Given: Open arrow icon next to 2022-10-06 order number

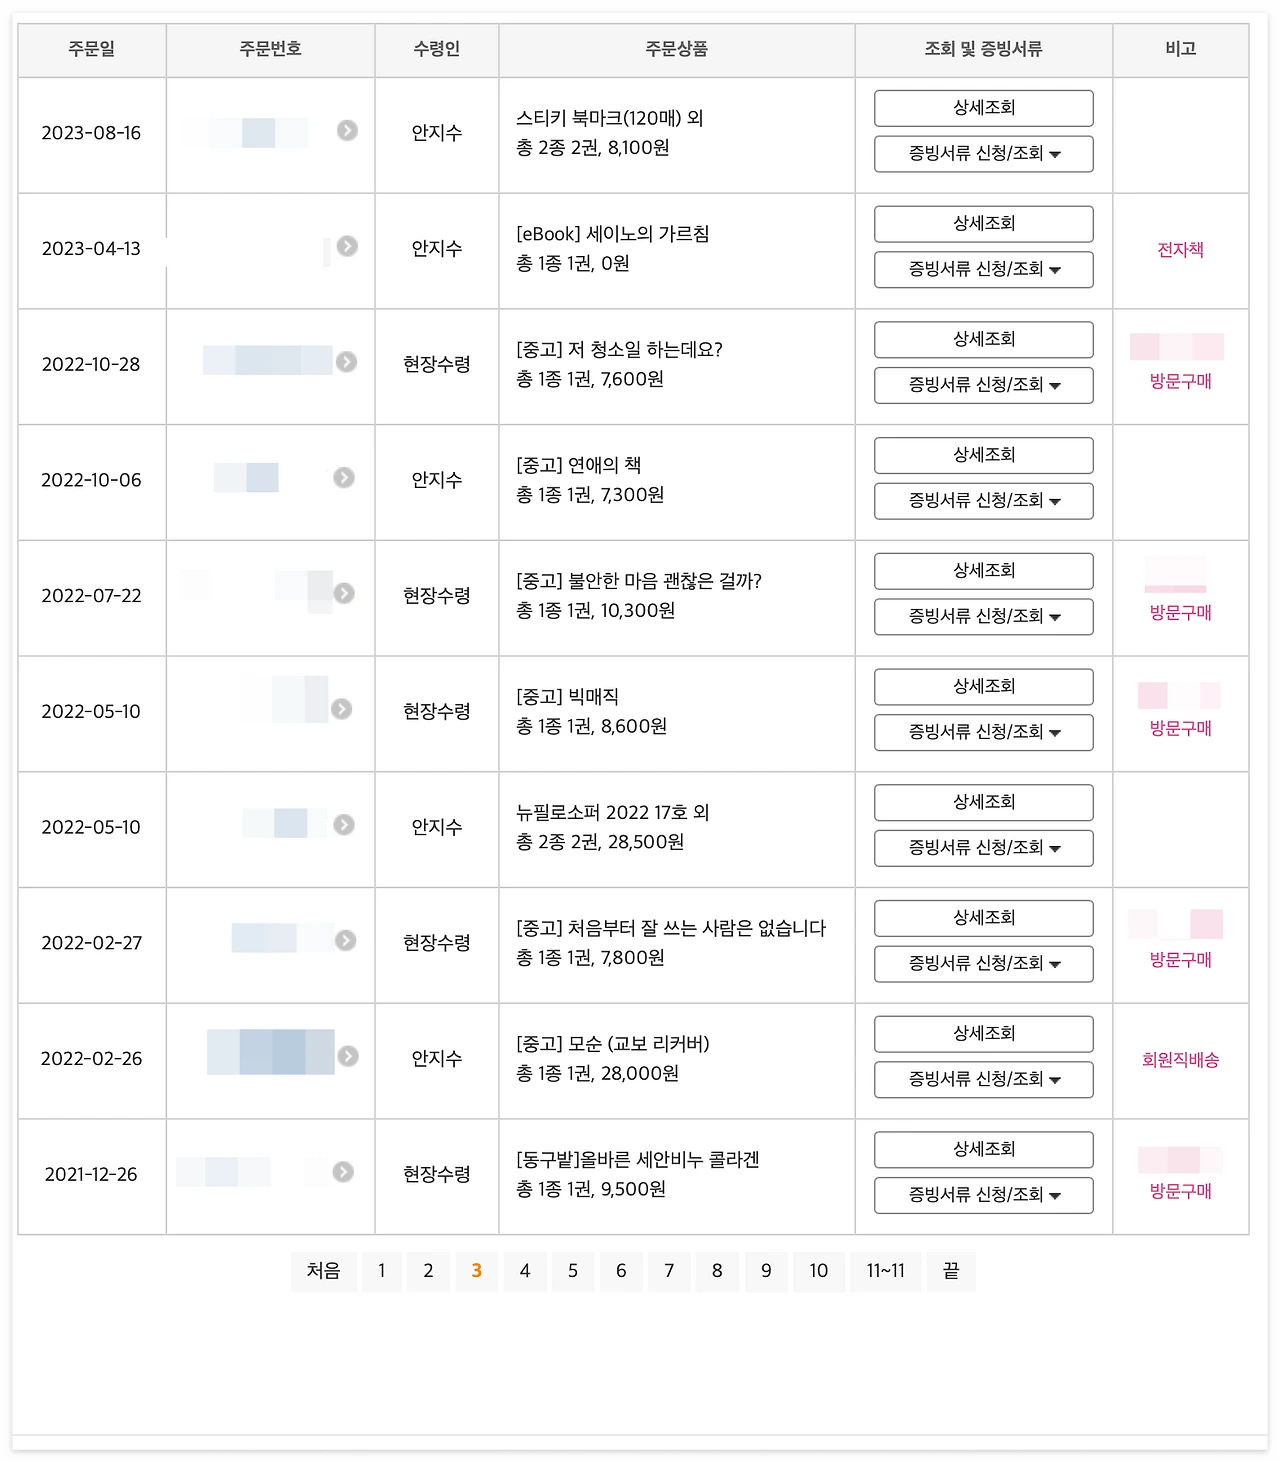Looking at the screenshot, I should click(x=344, y=478).
